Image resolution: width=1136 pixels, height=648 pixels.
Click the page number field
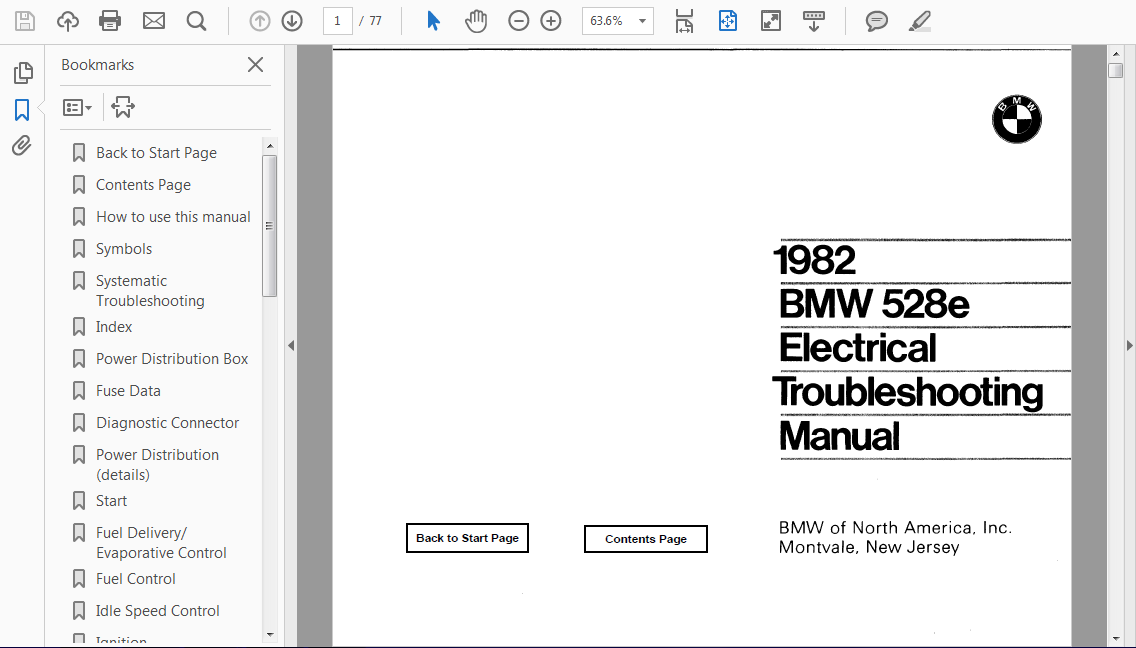338,21
